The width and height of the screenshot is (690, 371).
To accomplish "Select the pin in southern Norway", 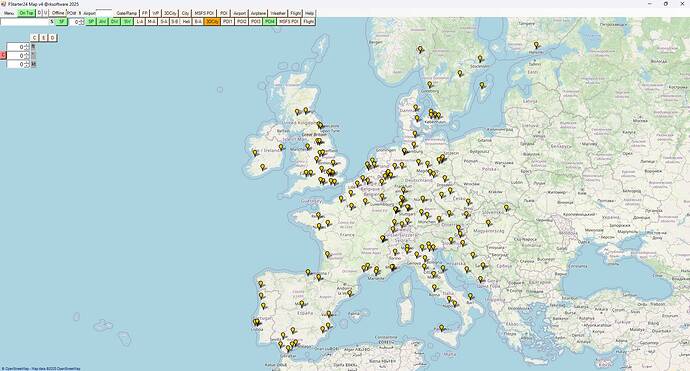I will (420, 49).
